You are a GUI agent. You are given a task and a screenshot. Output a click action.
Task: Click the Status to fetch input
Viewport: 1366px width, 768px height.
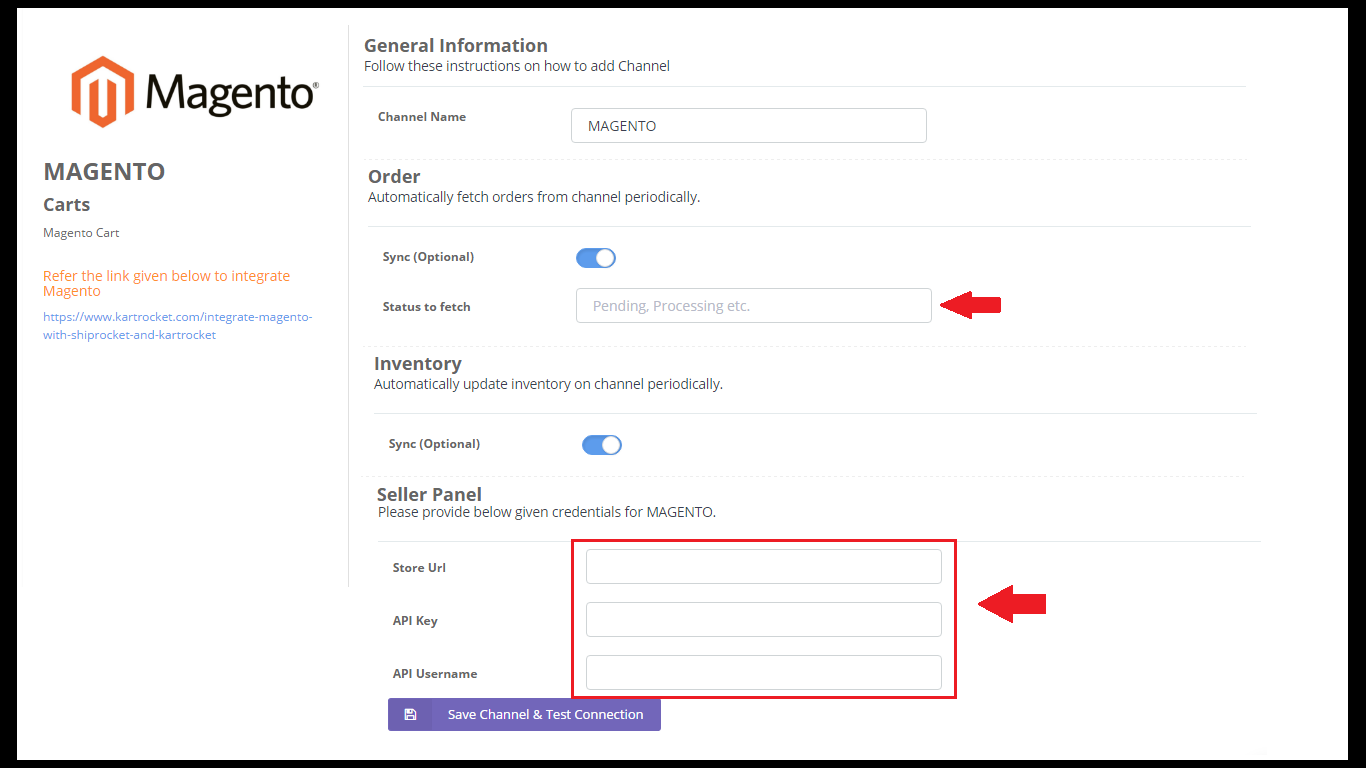pos(753,306)
